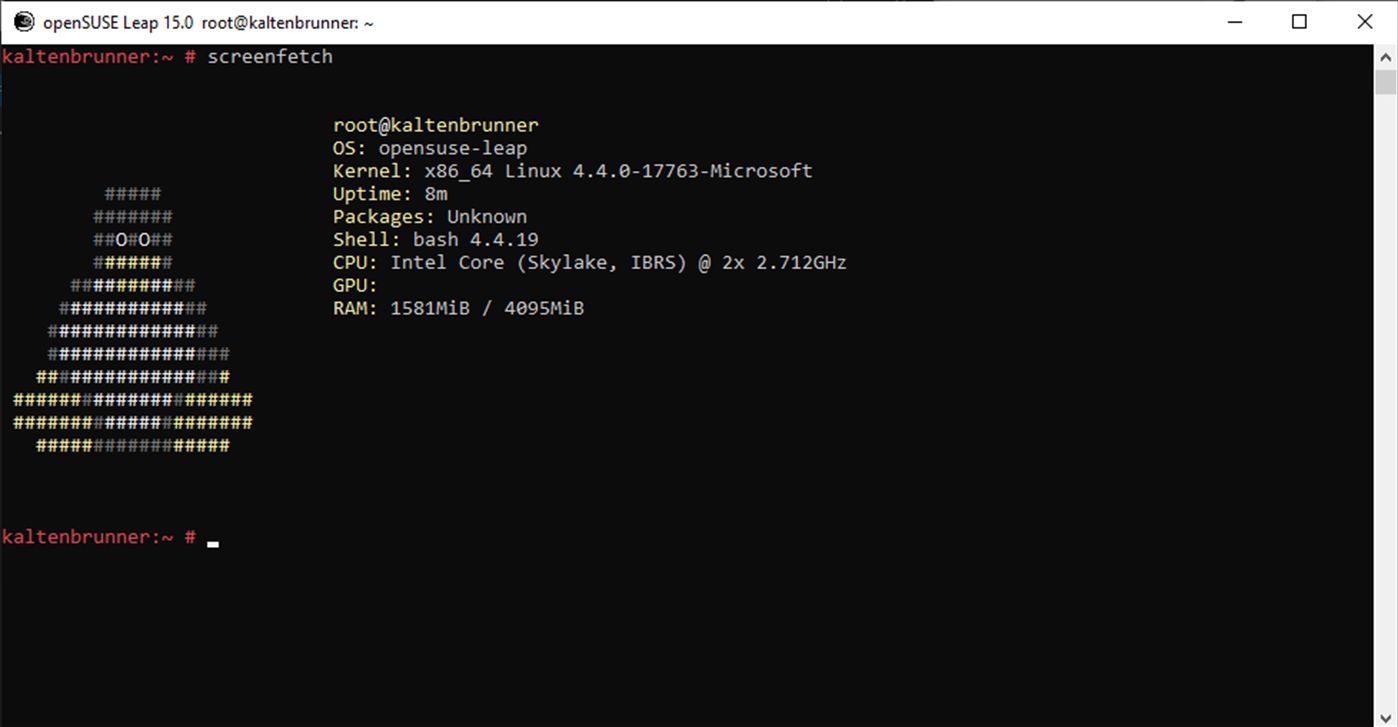1398x727 pixels.
Task: Click the OS: opensuse-leap line
Action: (430, 148)
